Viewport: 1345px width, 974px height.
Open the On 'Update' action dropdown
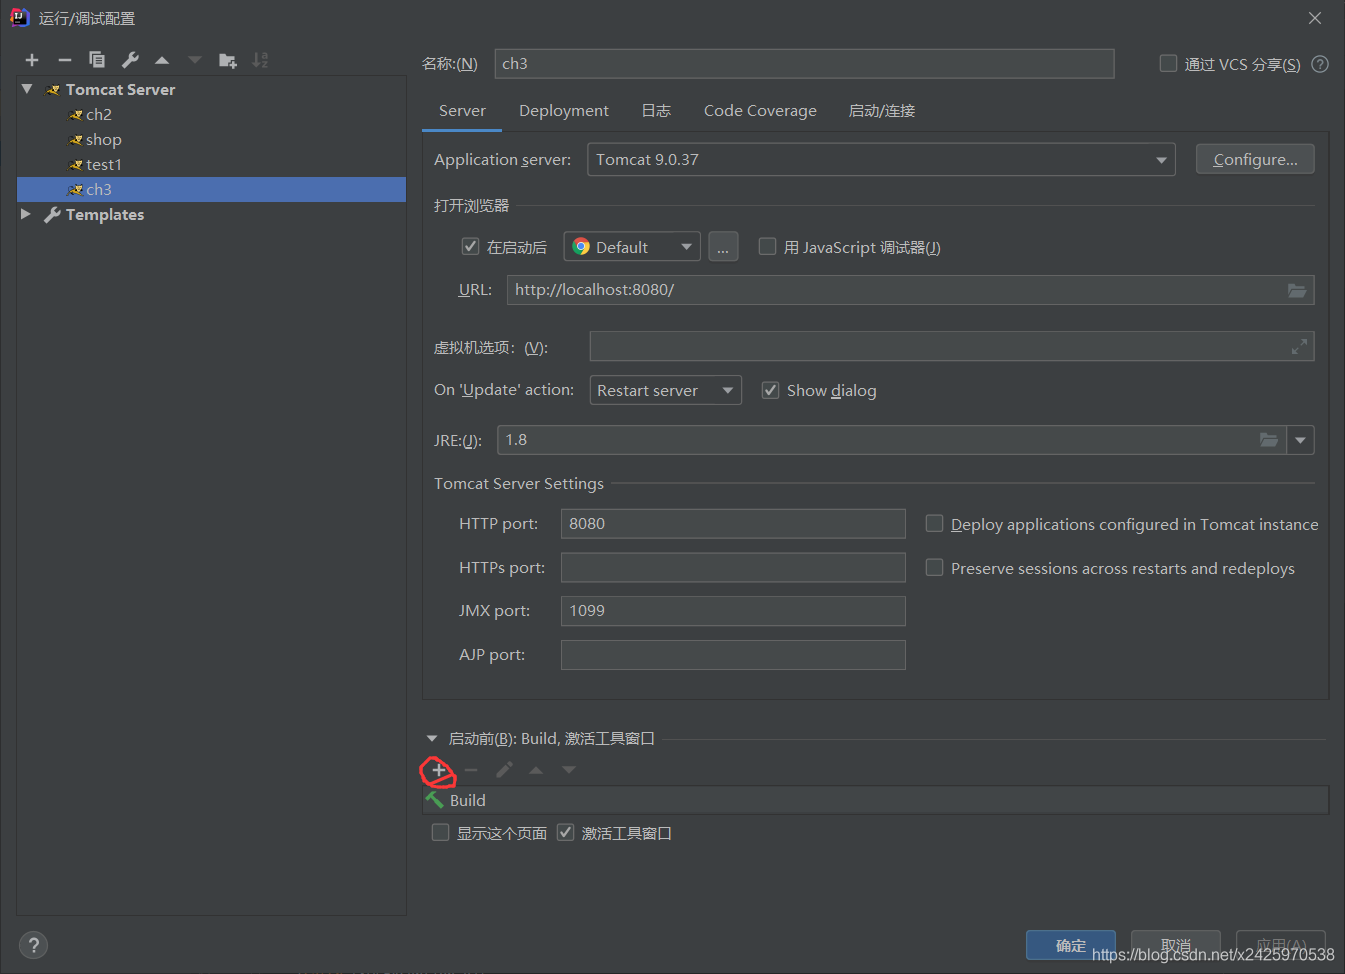point(665,390)
